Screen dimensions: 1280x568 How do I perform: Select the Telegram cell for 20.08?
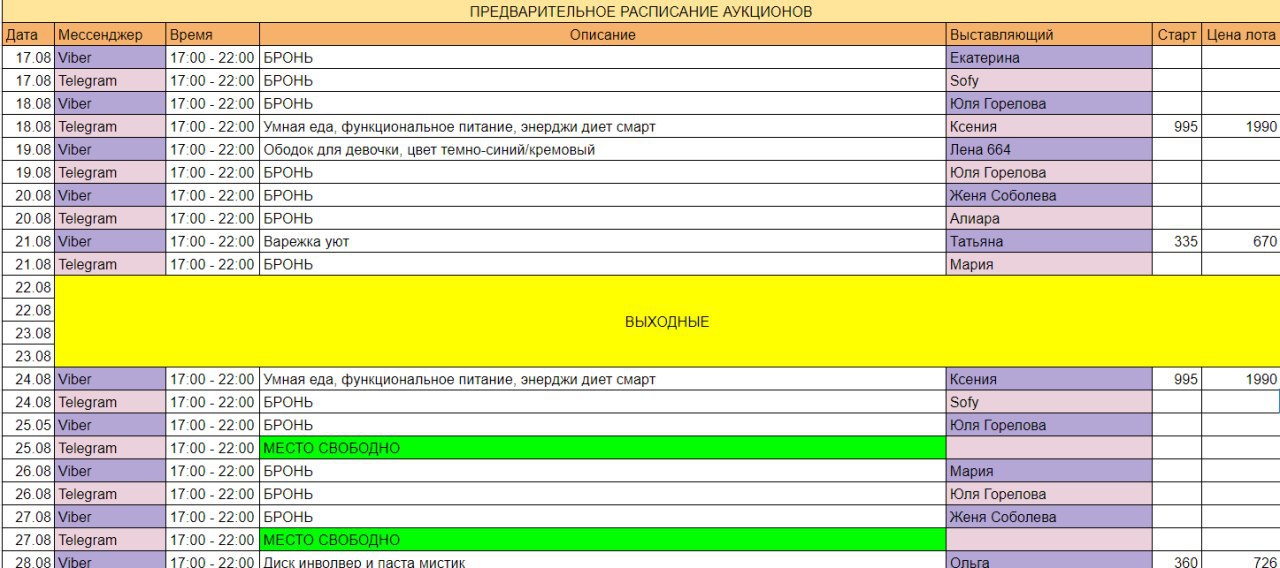110,219
